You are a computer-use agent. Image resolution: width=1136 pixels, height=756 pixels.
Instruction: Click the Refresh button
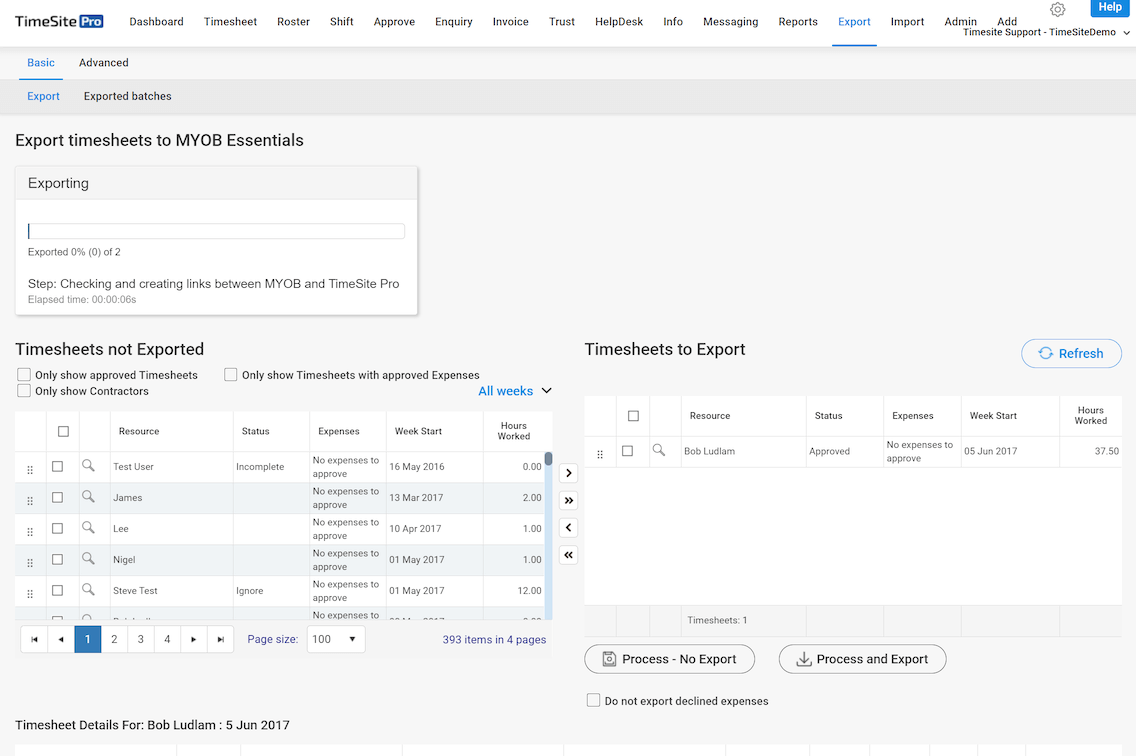point(1071,353)
